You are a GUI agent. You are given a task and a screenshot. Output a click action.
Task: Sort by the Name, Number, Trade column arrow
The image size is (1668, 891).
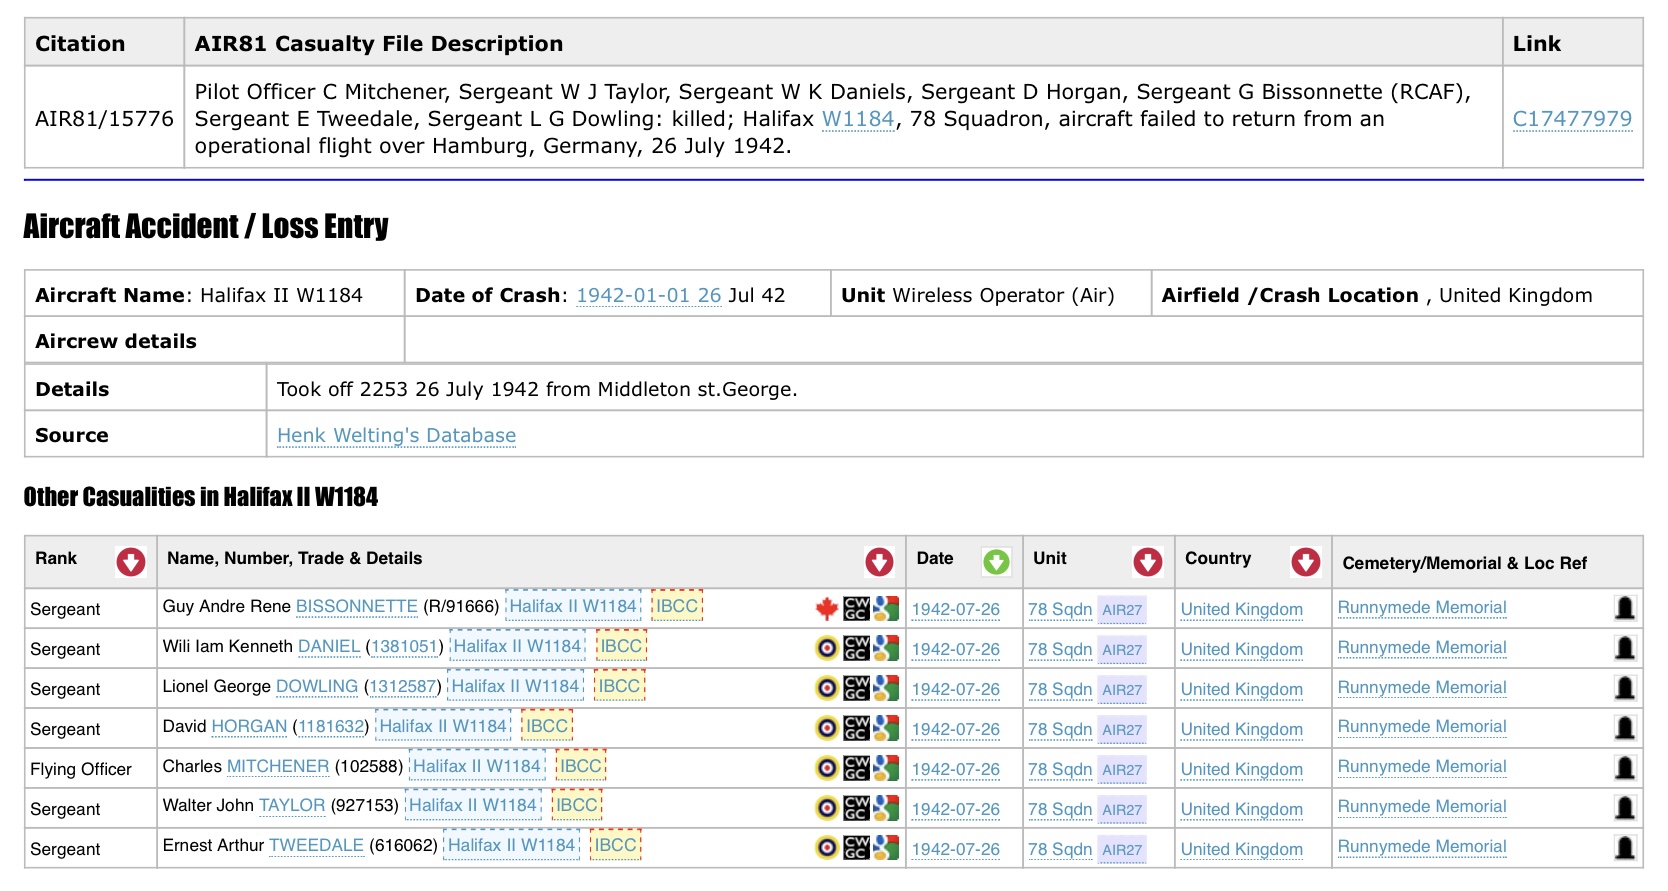point(879,562)
